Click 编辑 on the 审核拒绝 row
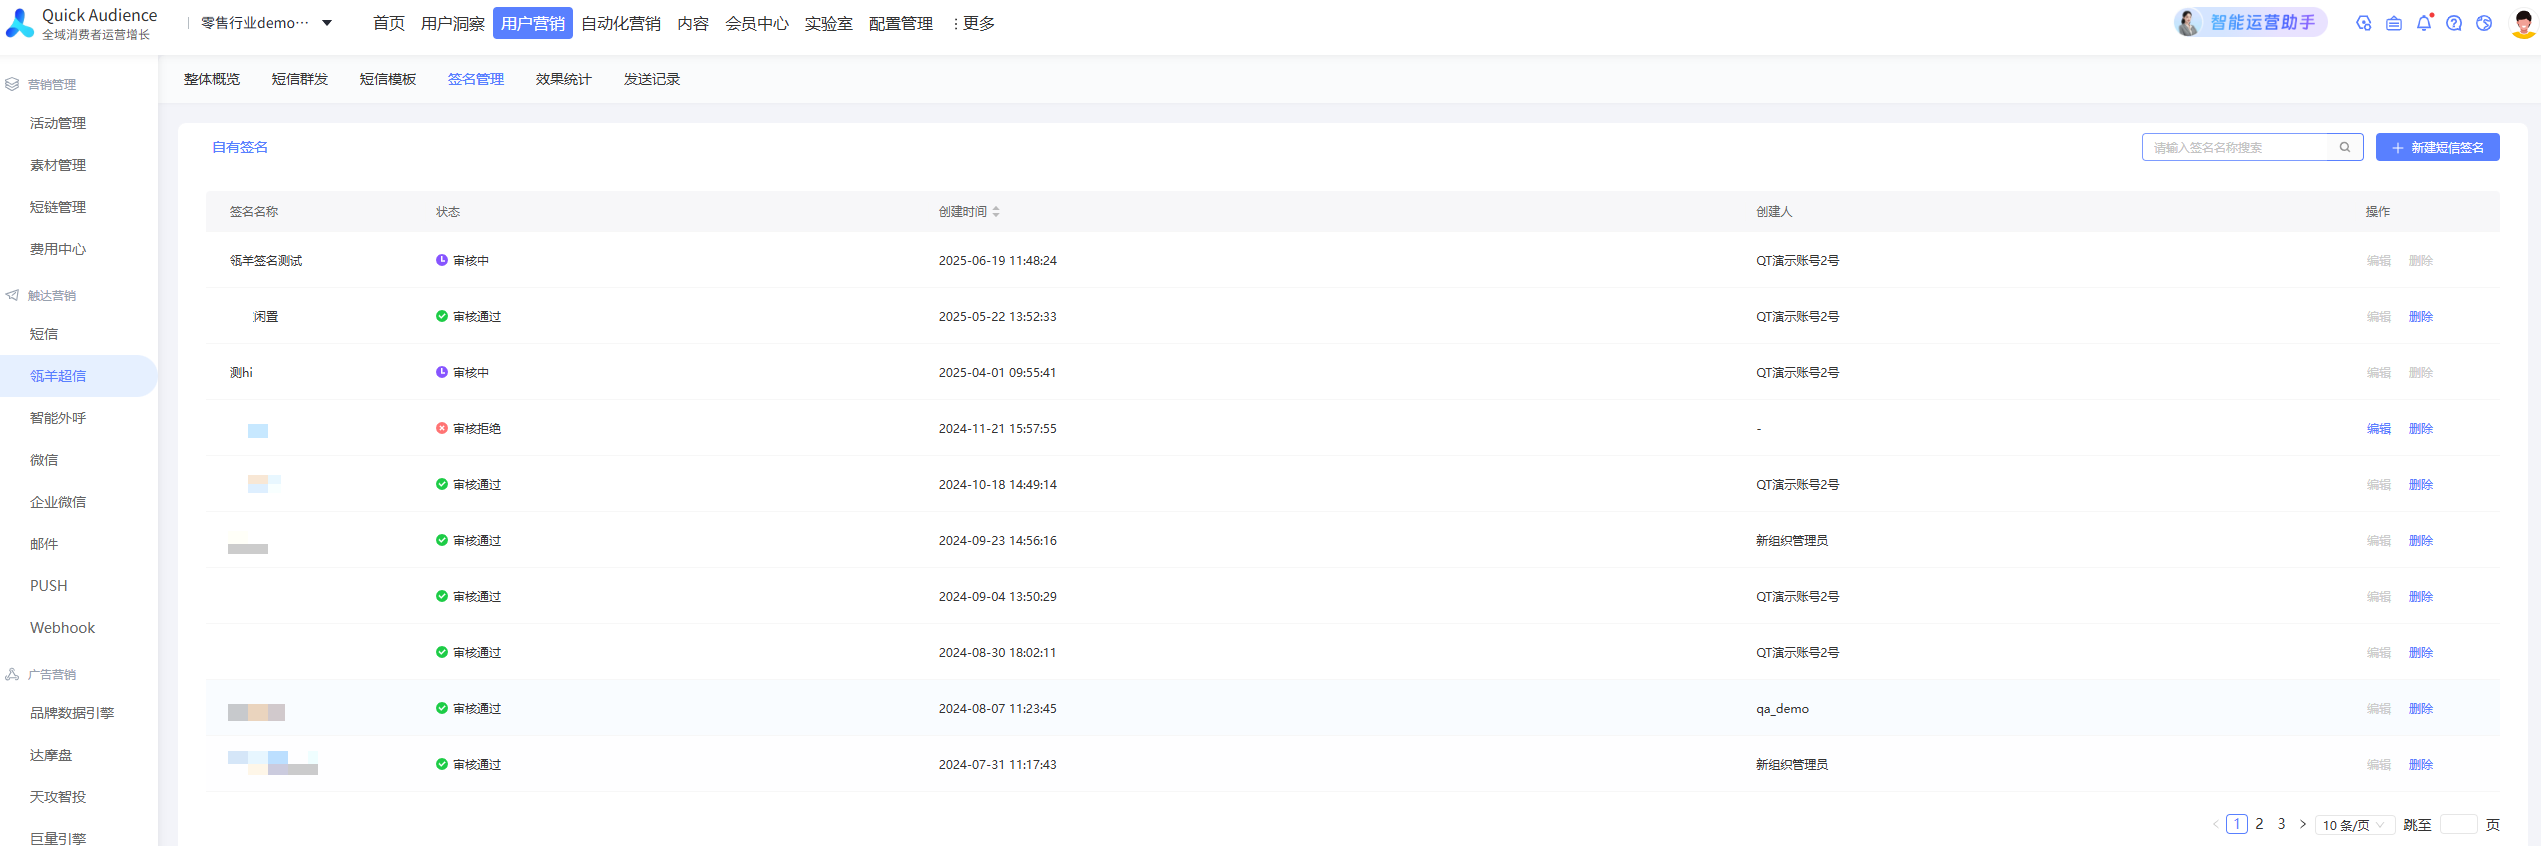The width and height of the screenshot is (2541, 846). click(x=2379, y=429)
